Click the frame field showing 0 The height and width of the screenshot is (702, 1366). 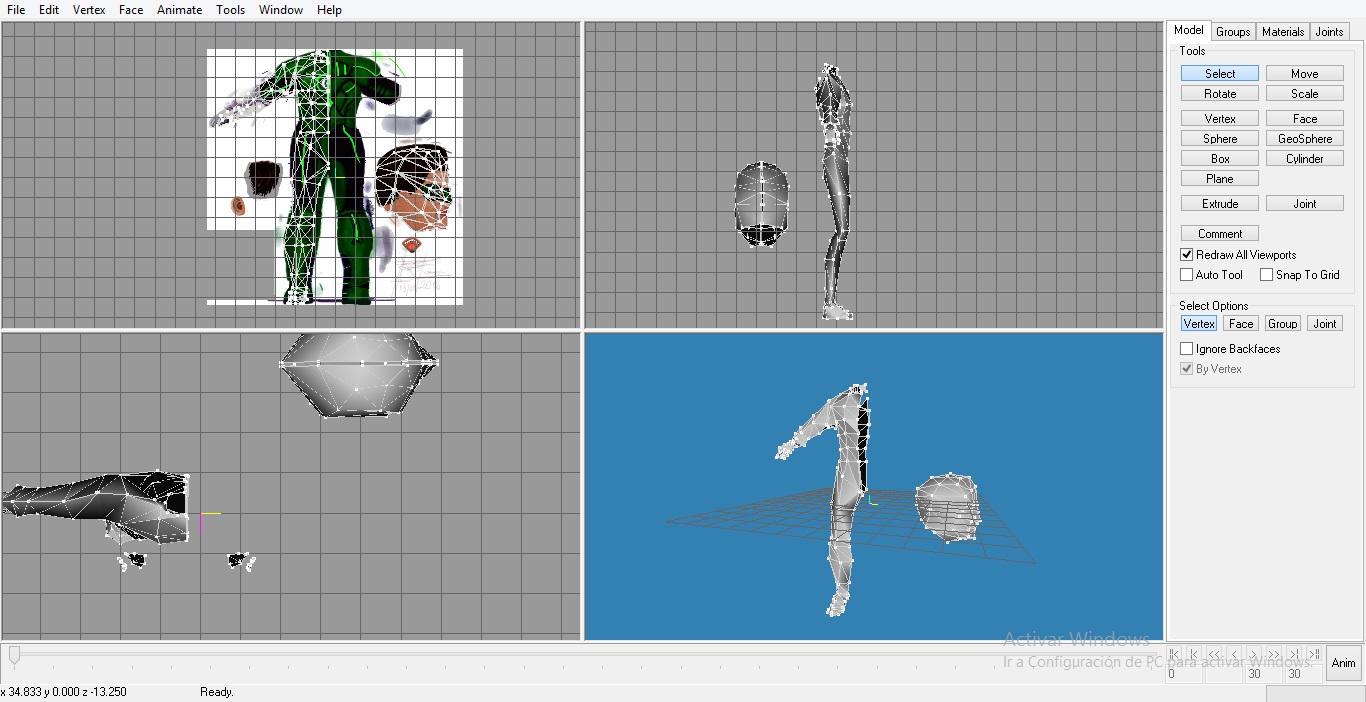point(1184,674)
